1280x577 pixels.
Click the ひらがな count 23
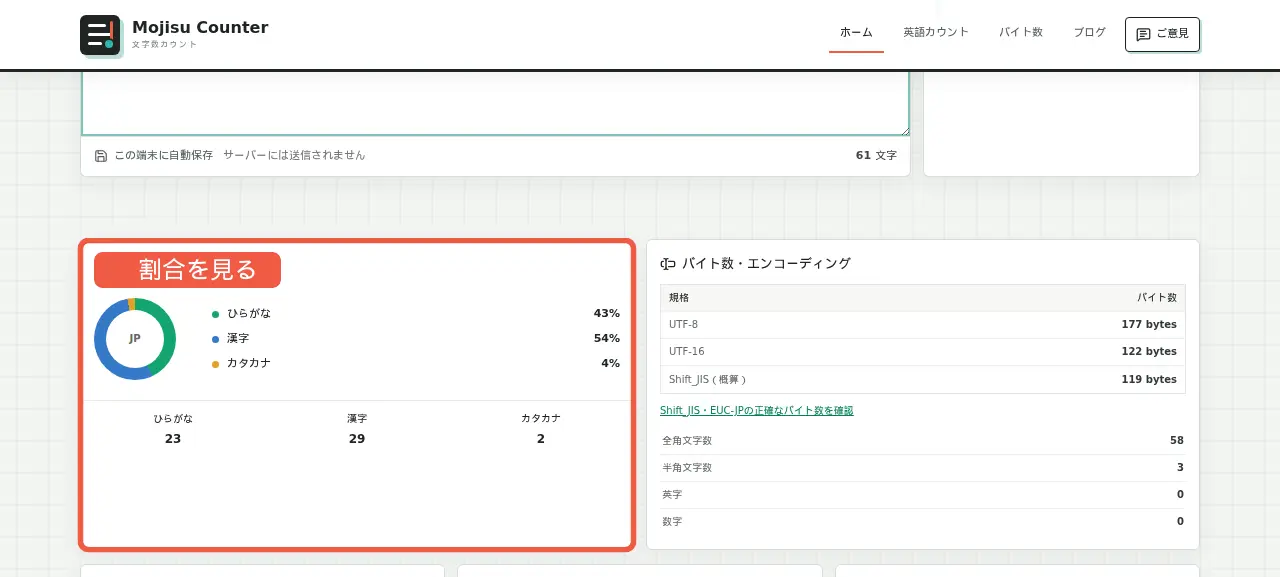coord(173,439)
